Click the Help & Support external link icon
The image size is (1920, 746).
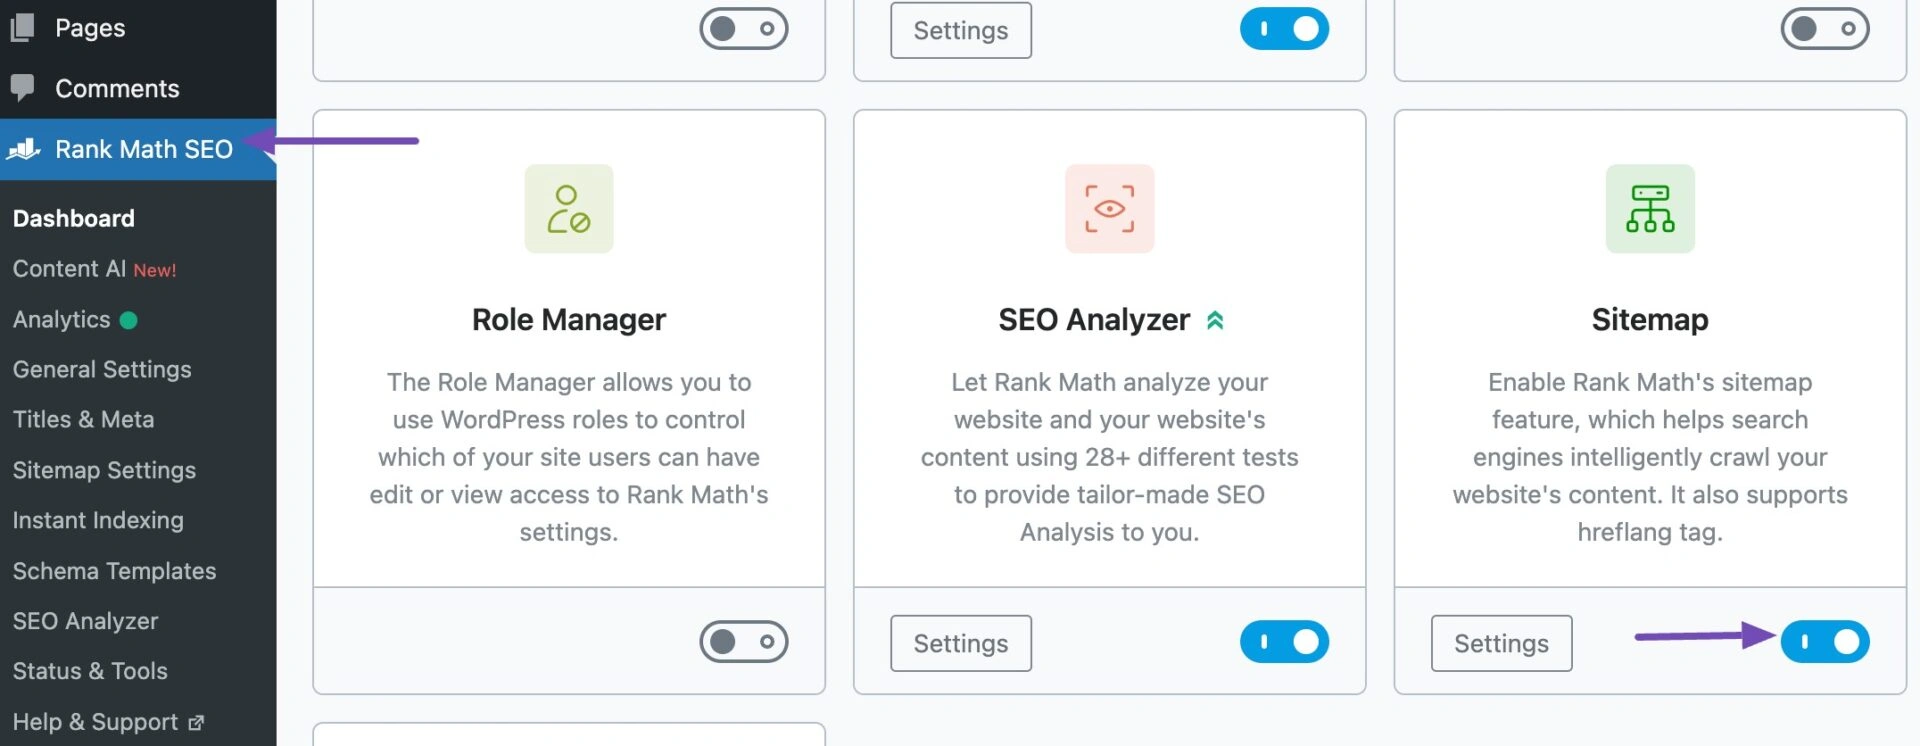click(196, 722)
